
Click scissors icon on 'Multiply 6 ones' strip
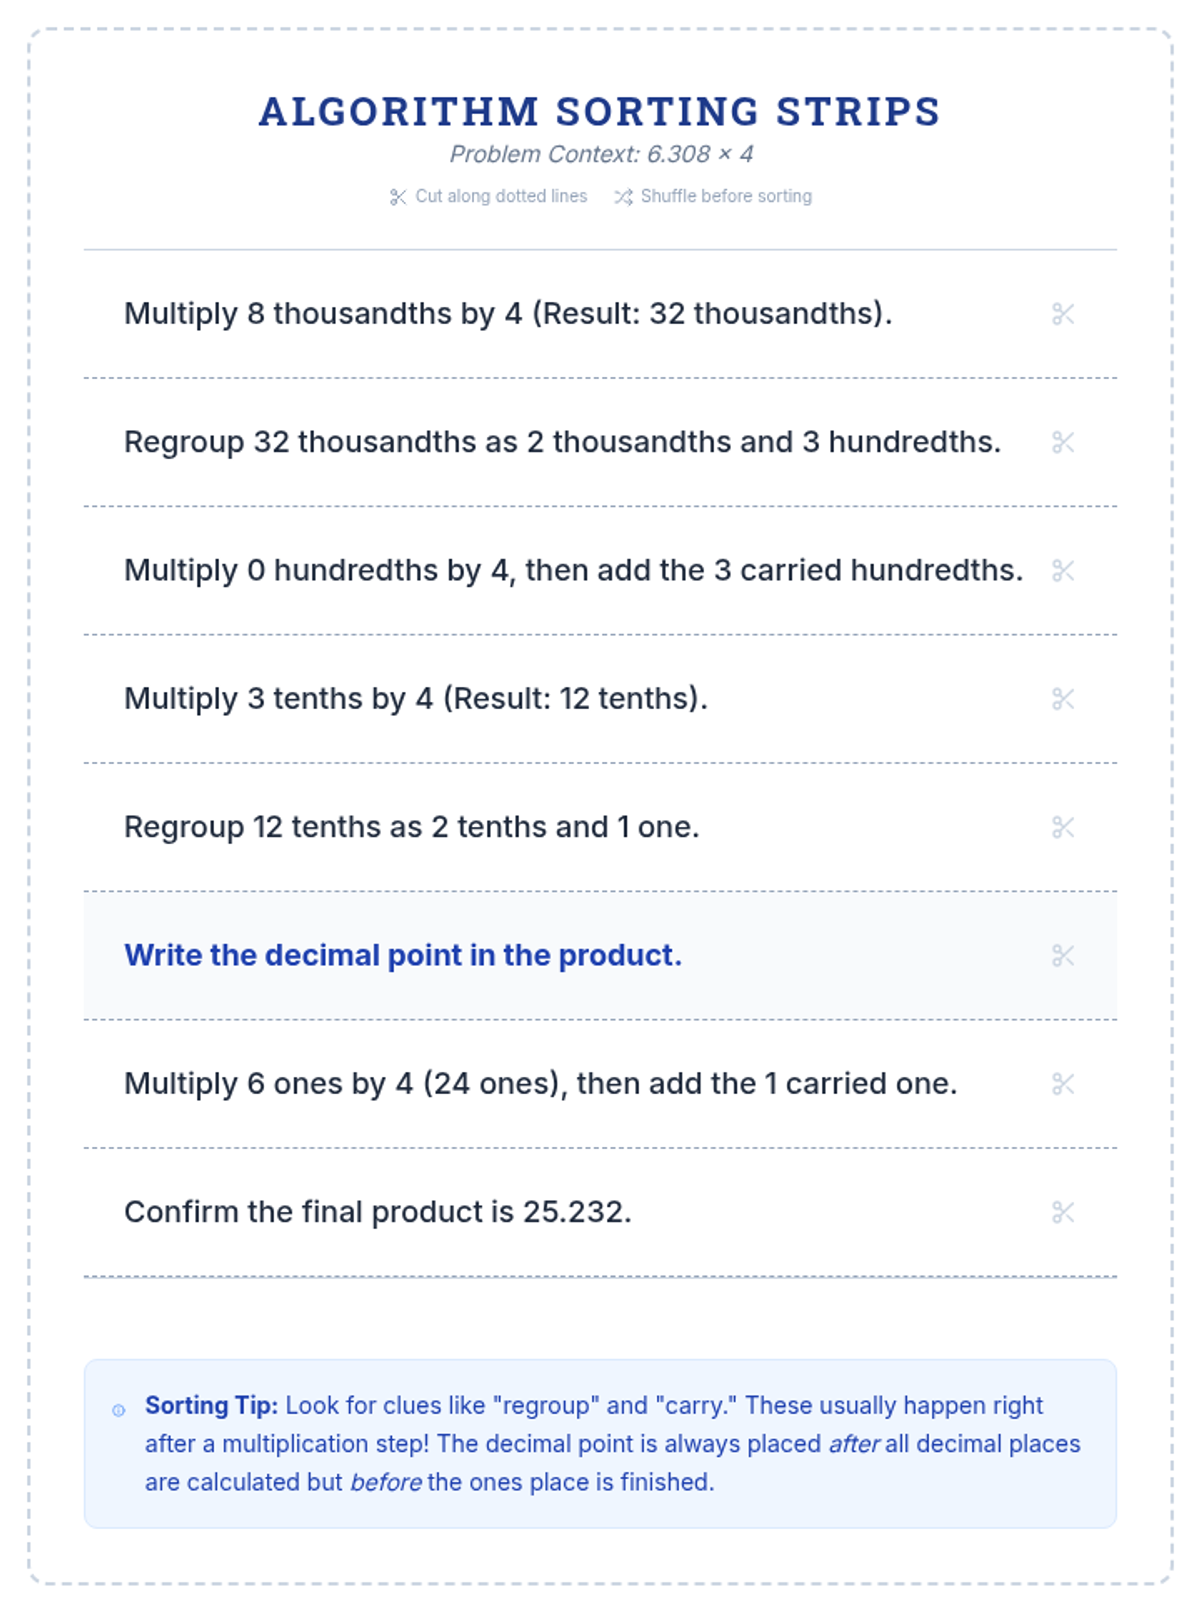point(1062,1084)
